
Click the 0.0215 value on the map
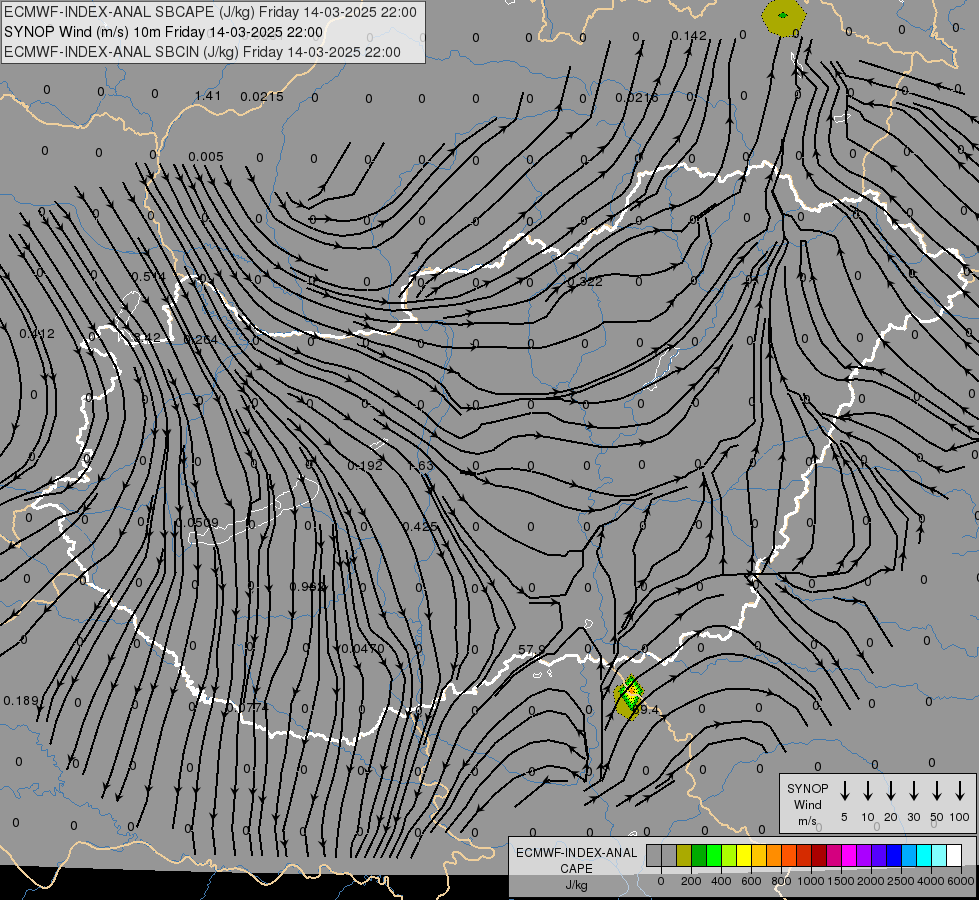pos(262,96)
